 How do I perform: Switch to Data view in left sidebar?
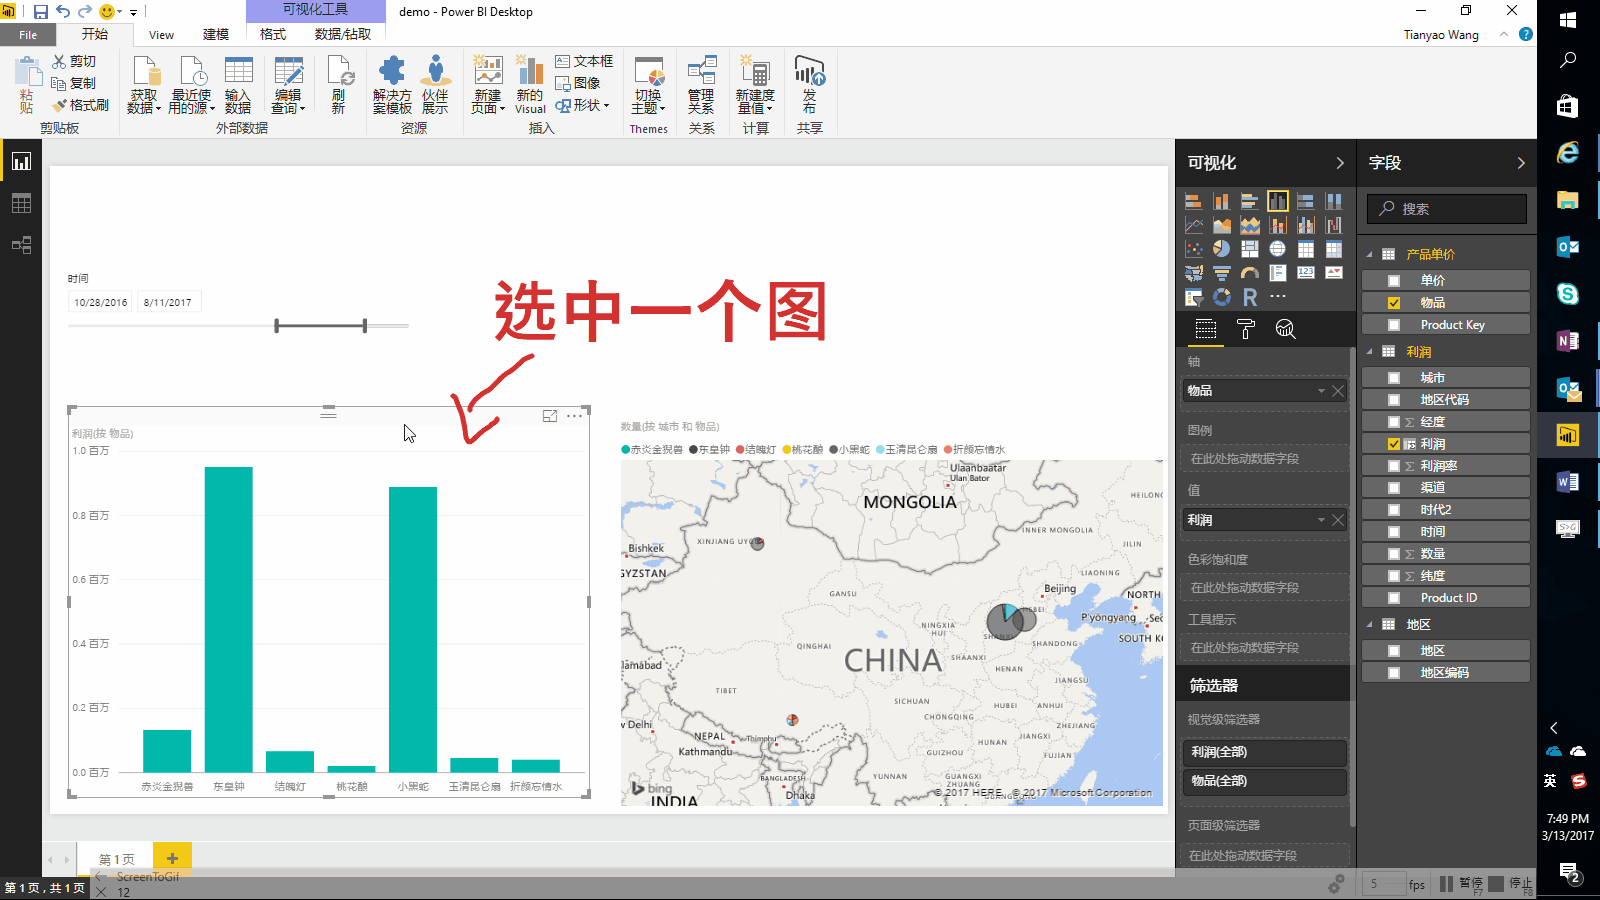click(21, 203)
